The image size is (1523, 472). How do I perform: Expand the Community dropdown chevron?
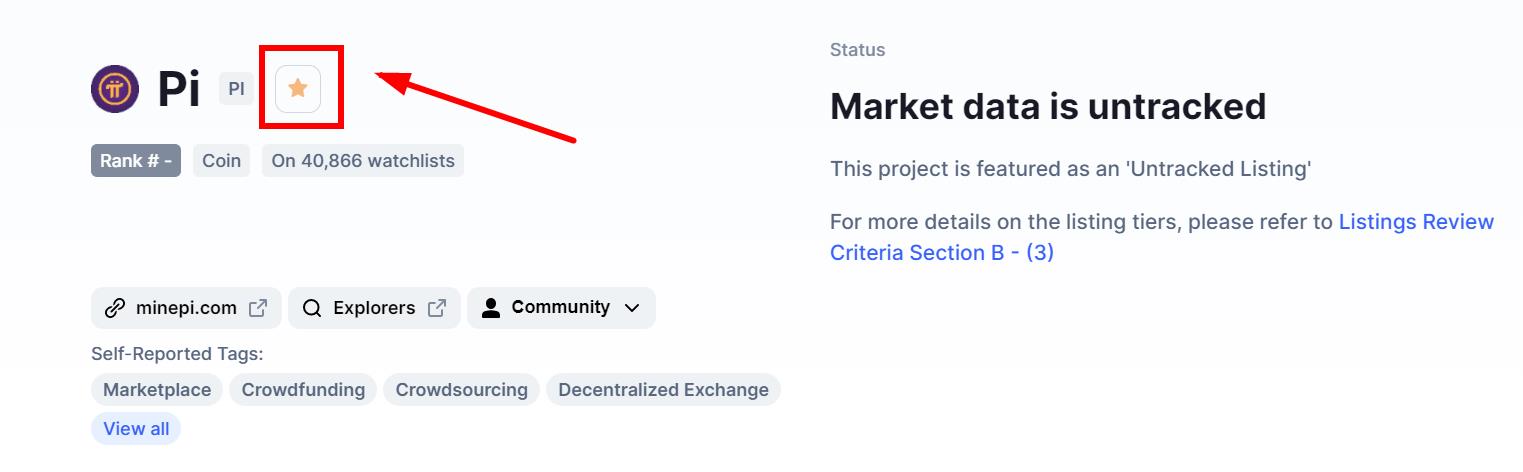point(632,308)
